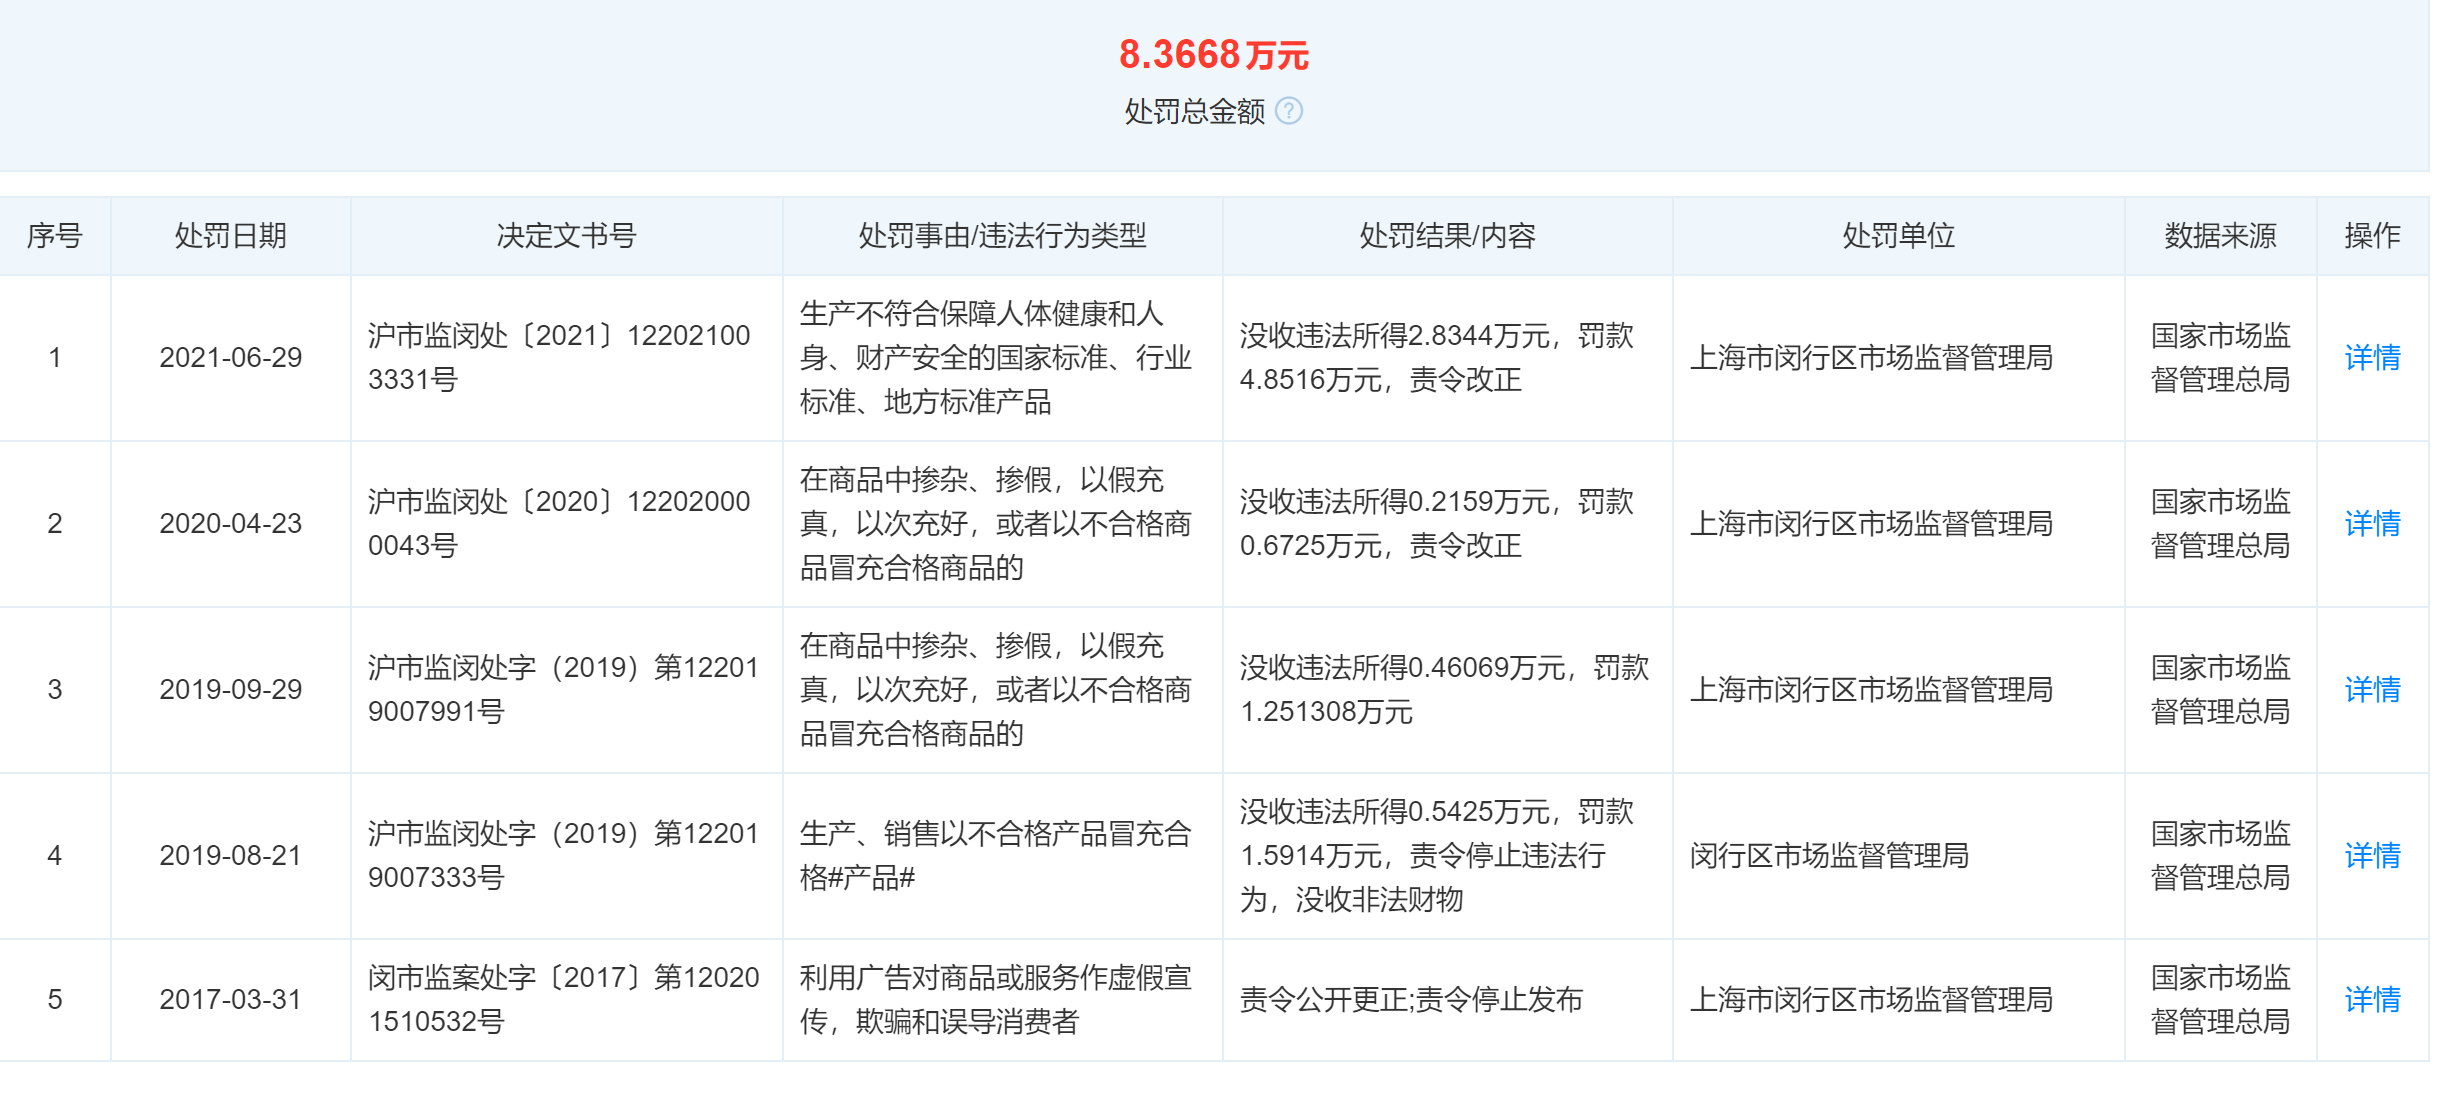Click 国家市场监督管理总局 source in row 1
The image size is (2438, 1099).
pos(2221,357)
